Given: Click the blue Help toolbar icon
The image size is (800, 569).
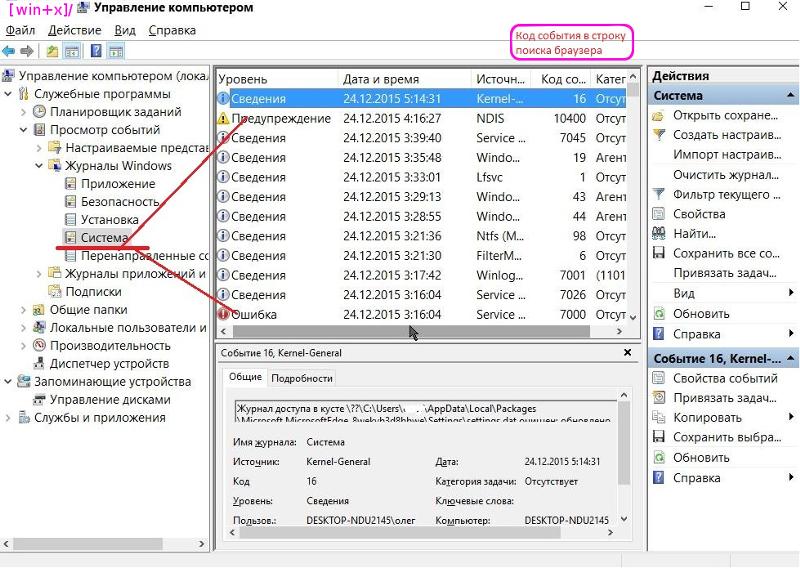Looking at the screenshot, I should 96,51.
